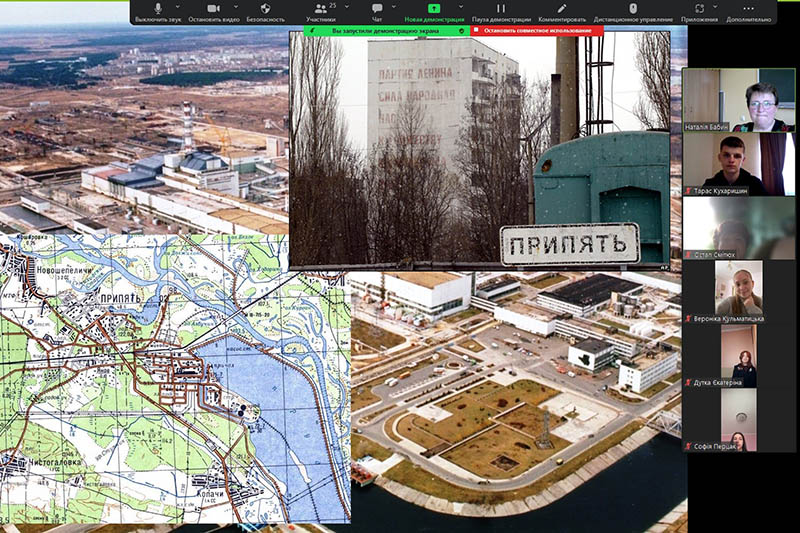Select Вероніка Кульматицька's video thumbnail

coord(739,290)
